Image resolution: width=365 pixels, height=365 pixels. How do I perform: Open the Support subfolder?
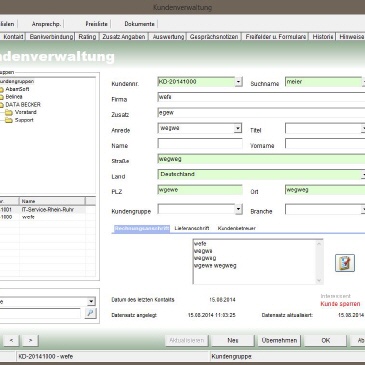[x=19, y=120]
